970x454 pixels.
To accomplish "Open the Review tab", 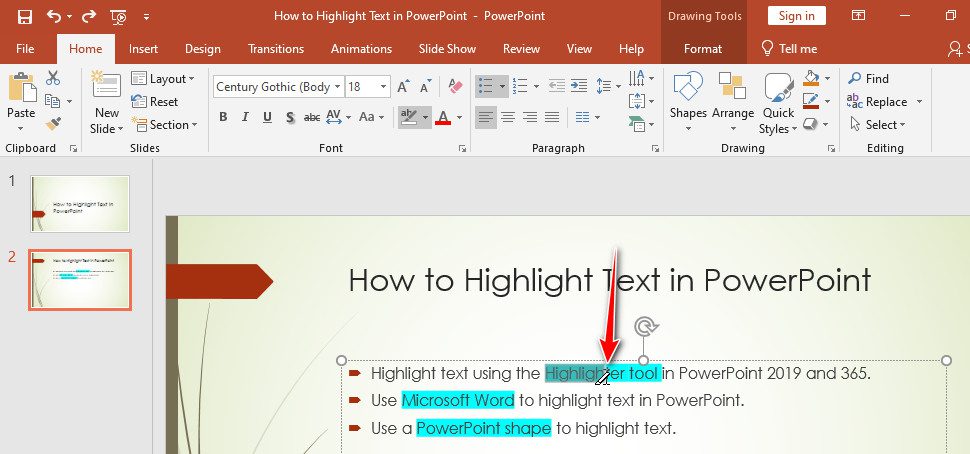I will (521, 49).
